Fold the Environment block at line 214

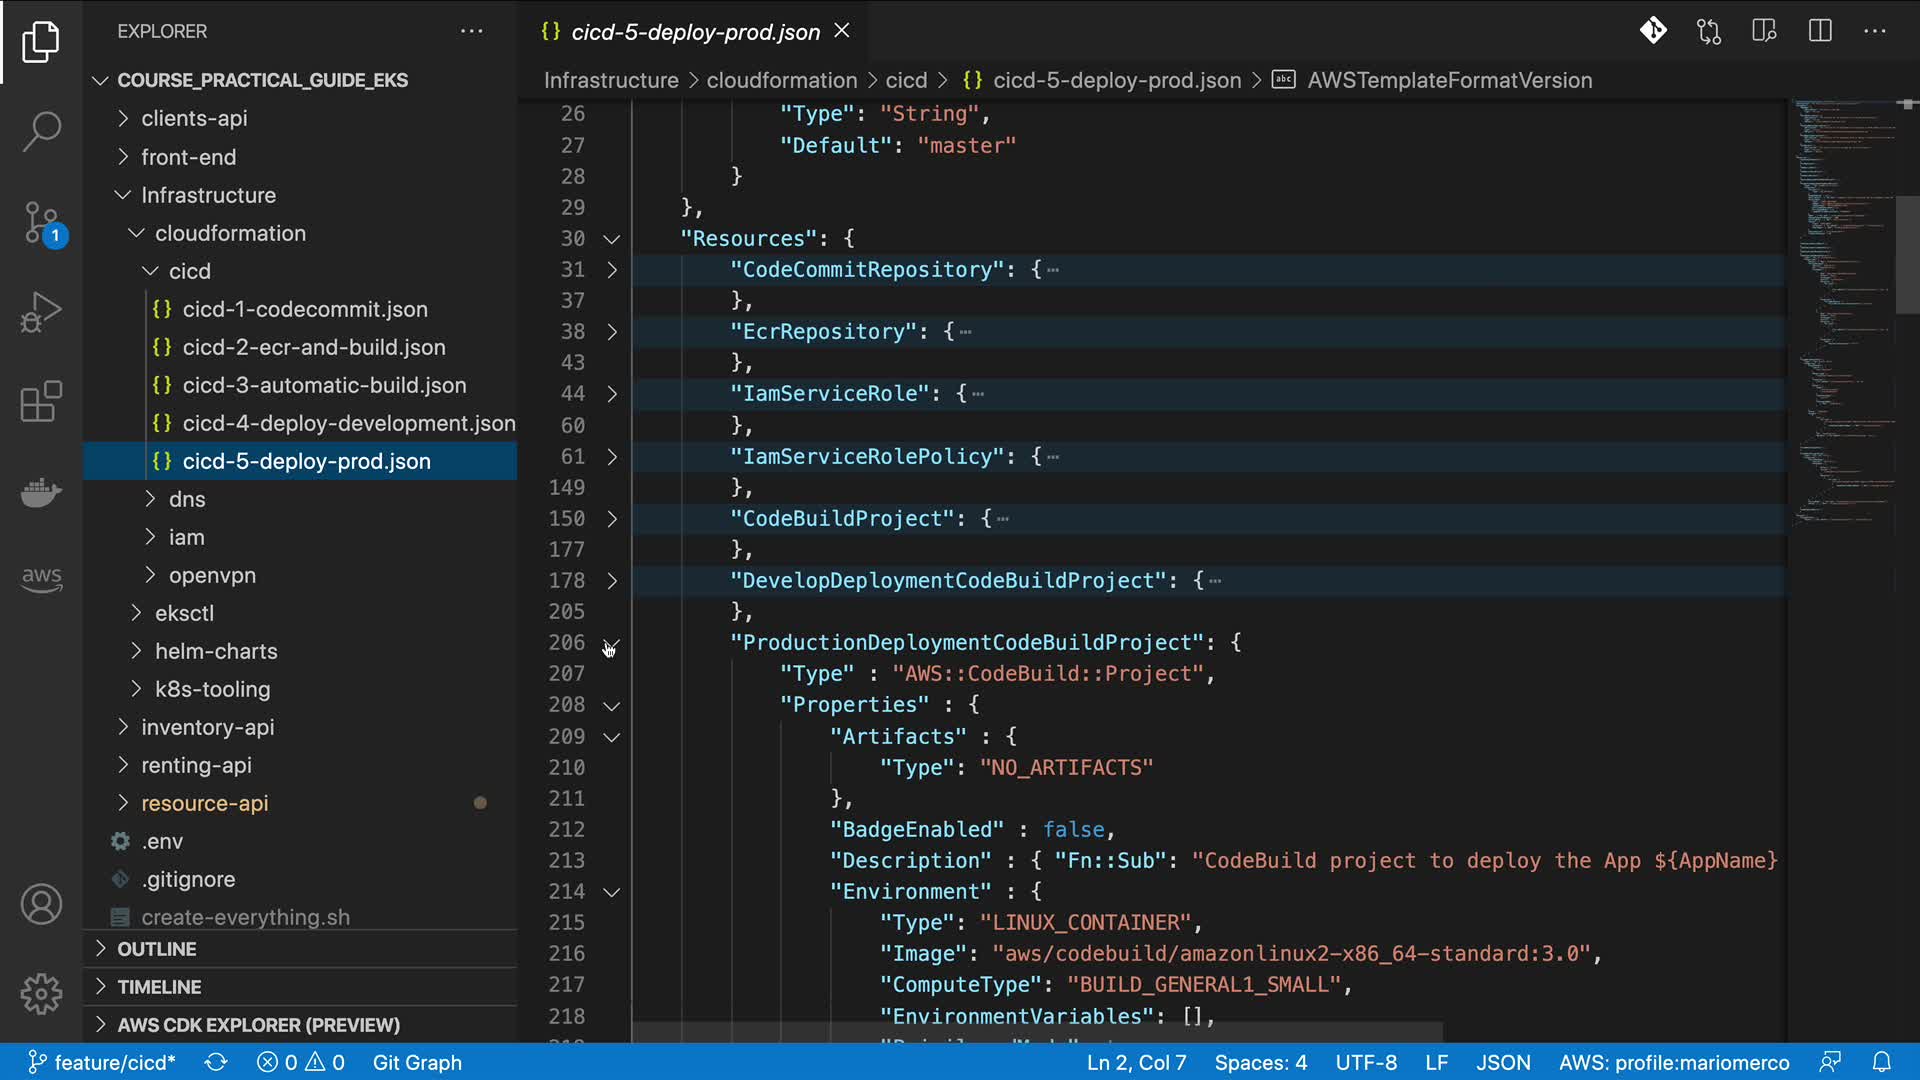(x=612, y=892)
